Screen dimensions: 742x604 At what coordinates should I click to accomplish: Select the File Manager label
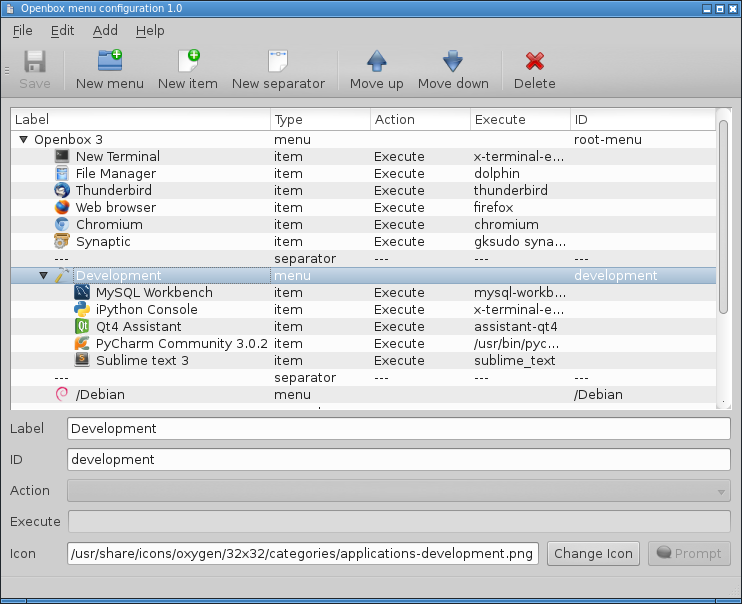(116, 174)
